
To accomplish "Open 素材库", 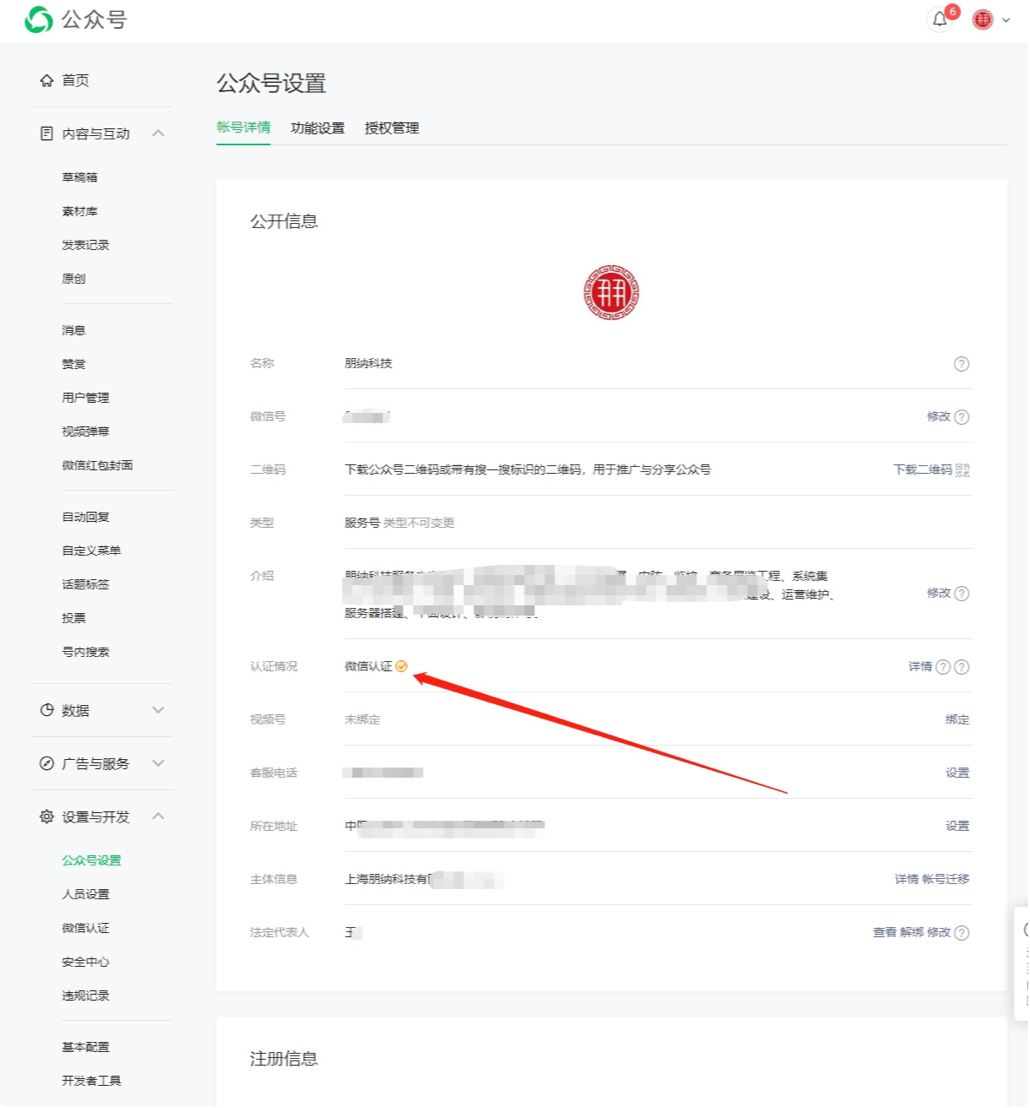I will [80, 211].
